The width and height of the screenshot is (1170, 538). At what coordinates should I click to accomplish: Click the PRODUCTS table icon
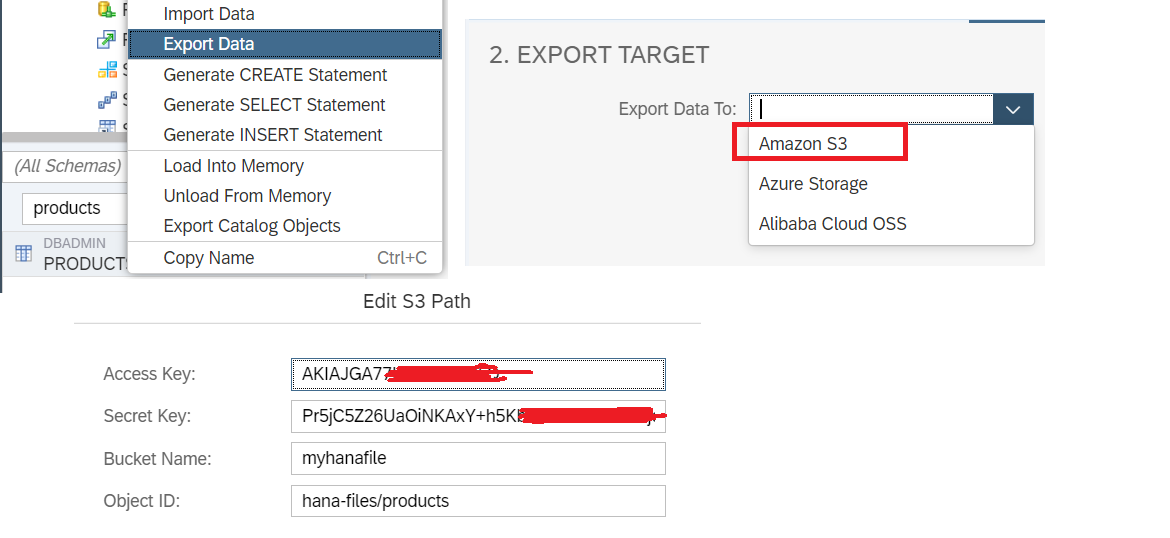[23, 254]
